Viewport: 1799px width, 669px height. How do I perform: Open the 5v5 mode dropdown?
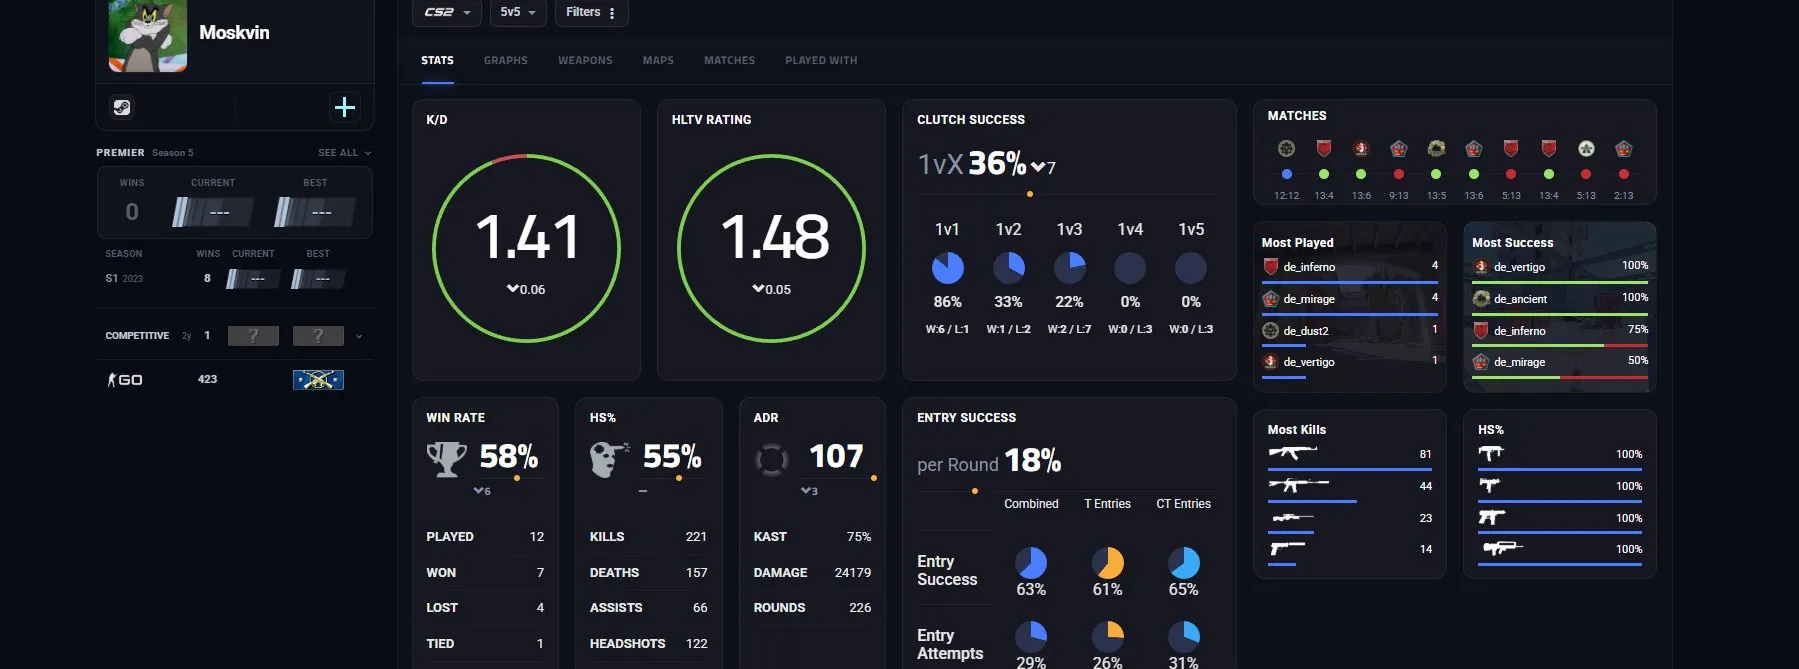[x=518, y=12]
